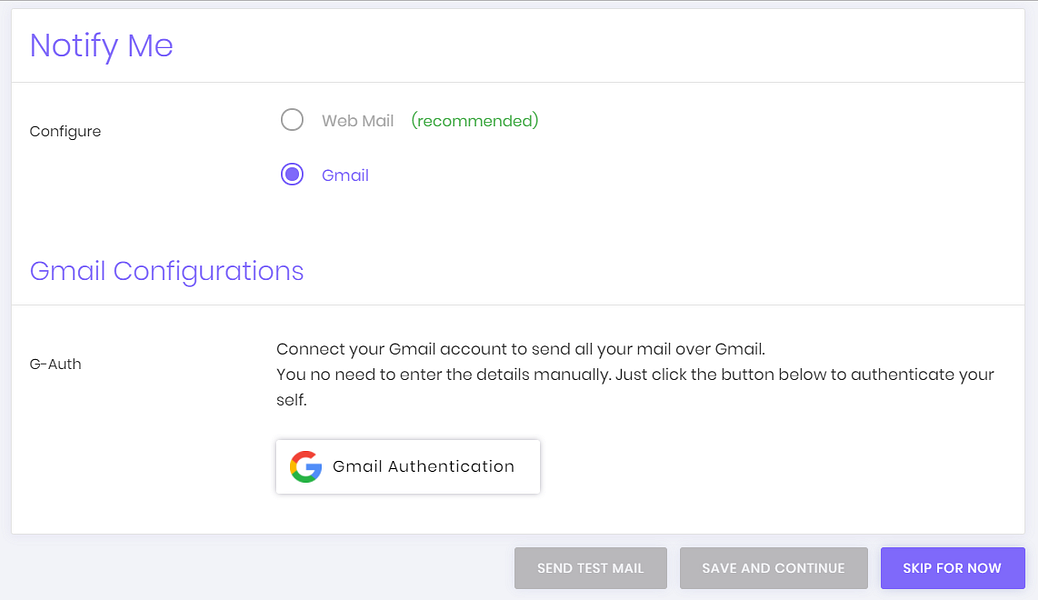Click the currently selected Gmail option
Viewport: 1038px width, 600px height.
(290, 173)
